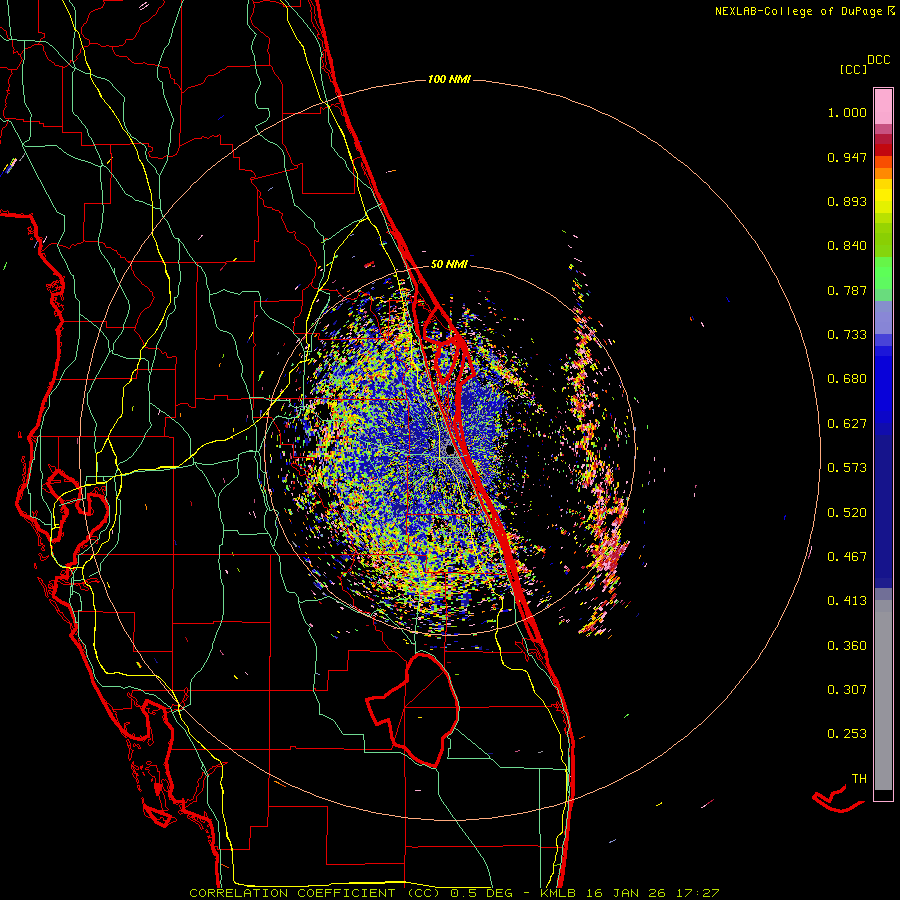Click the CORRELATION COEFFICIENT (CC) caption
900x900 pixels.
[315, 893]
